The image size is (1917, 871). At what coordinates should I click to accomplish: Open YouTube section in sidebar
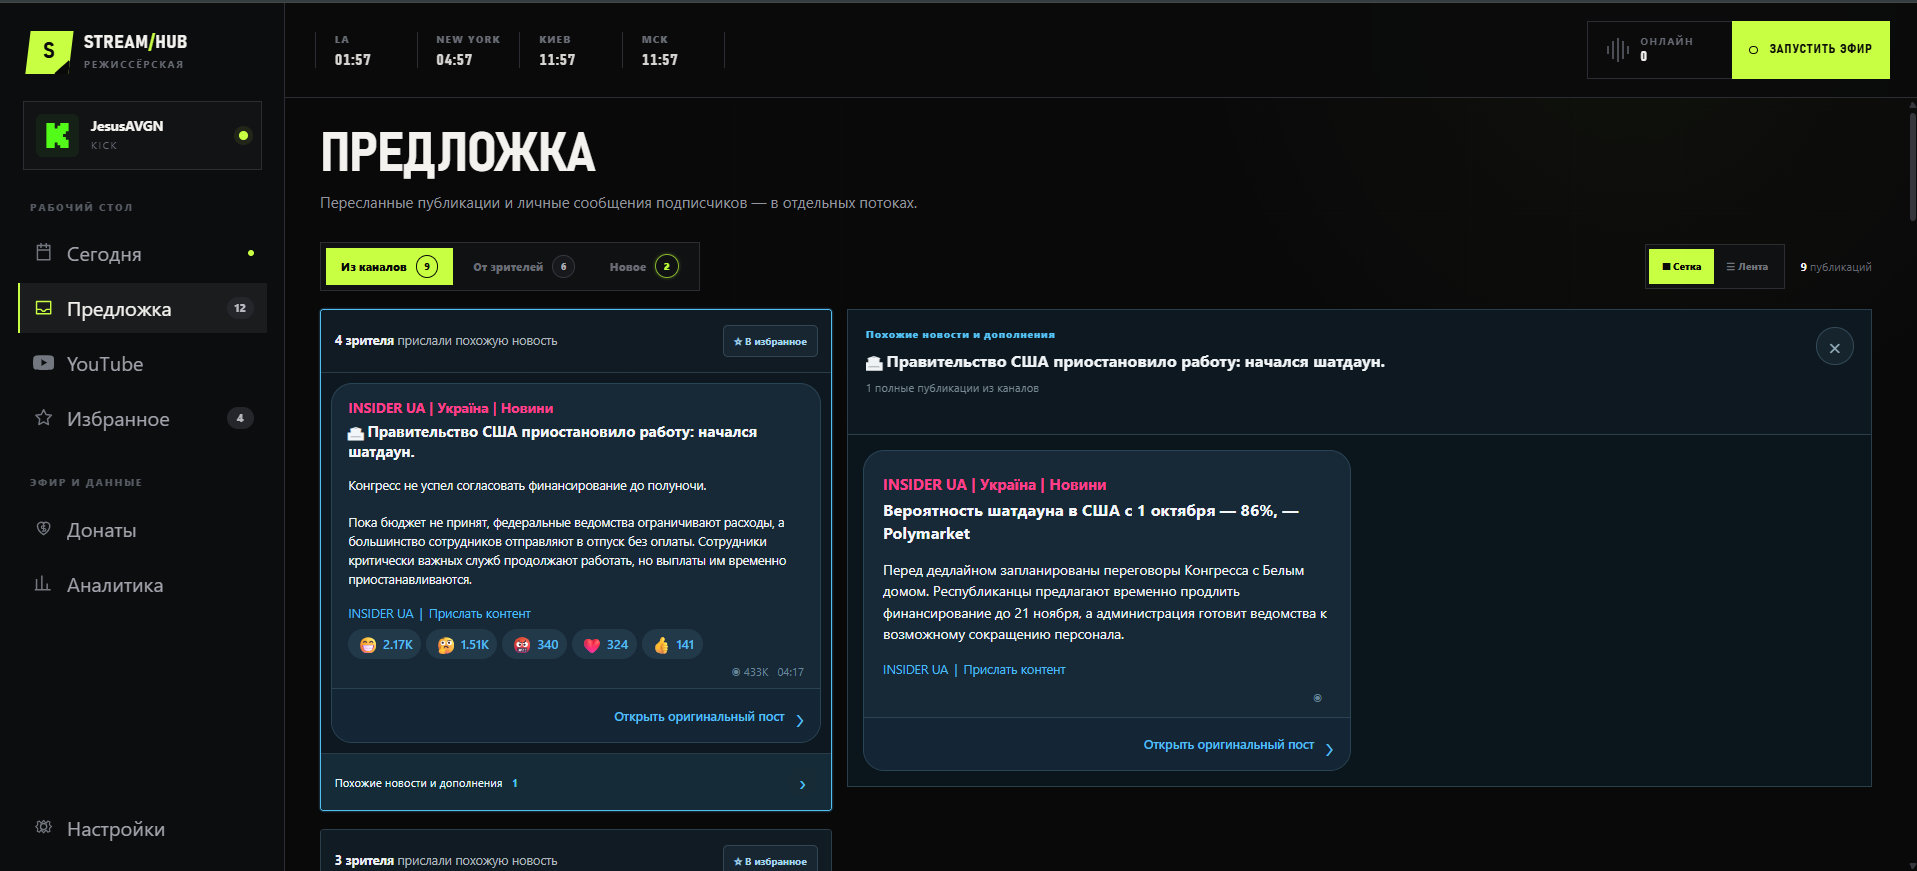click(x=143, y=363)
